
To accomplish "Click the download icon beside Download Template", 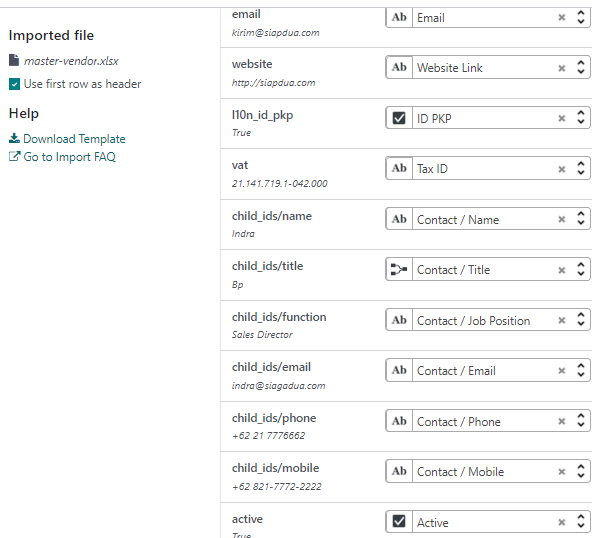I will [x=14, y=138].
